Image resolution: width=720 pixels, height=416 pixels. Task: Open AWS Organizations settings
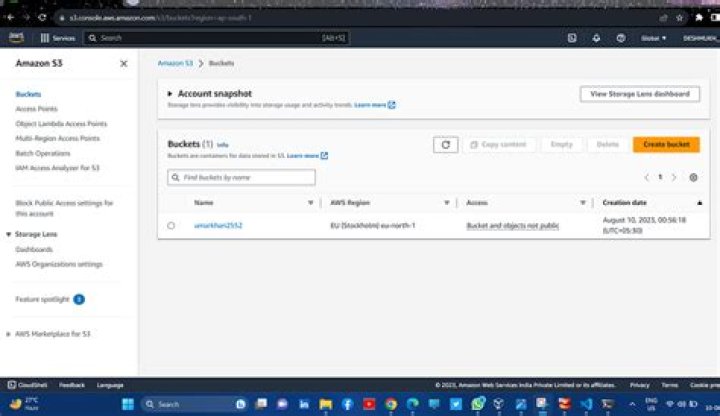point(59,264)
